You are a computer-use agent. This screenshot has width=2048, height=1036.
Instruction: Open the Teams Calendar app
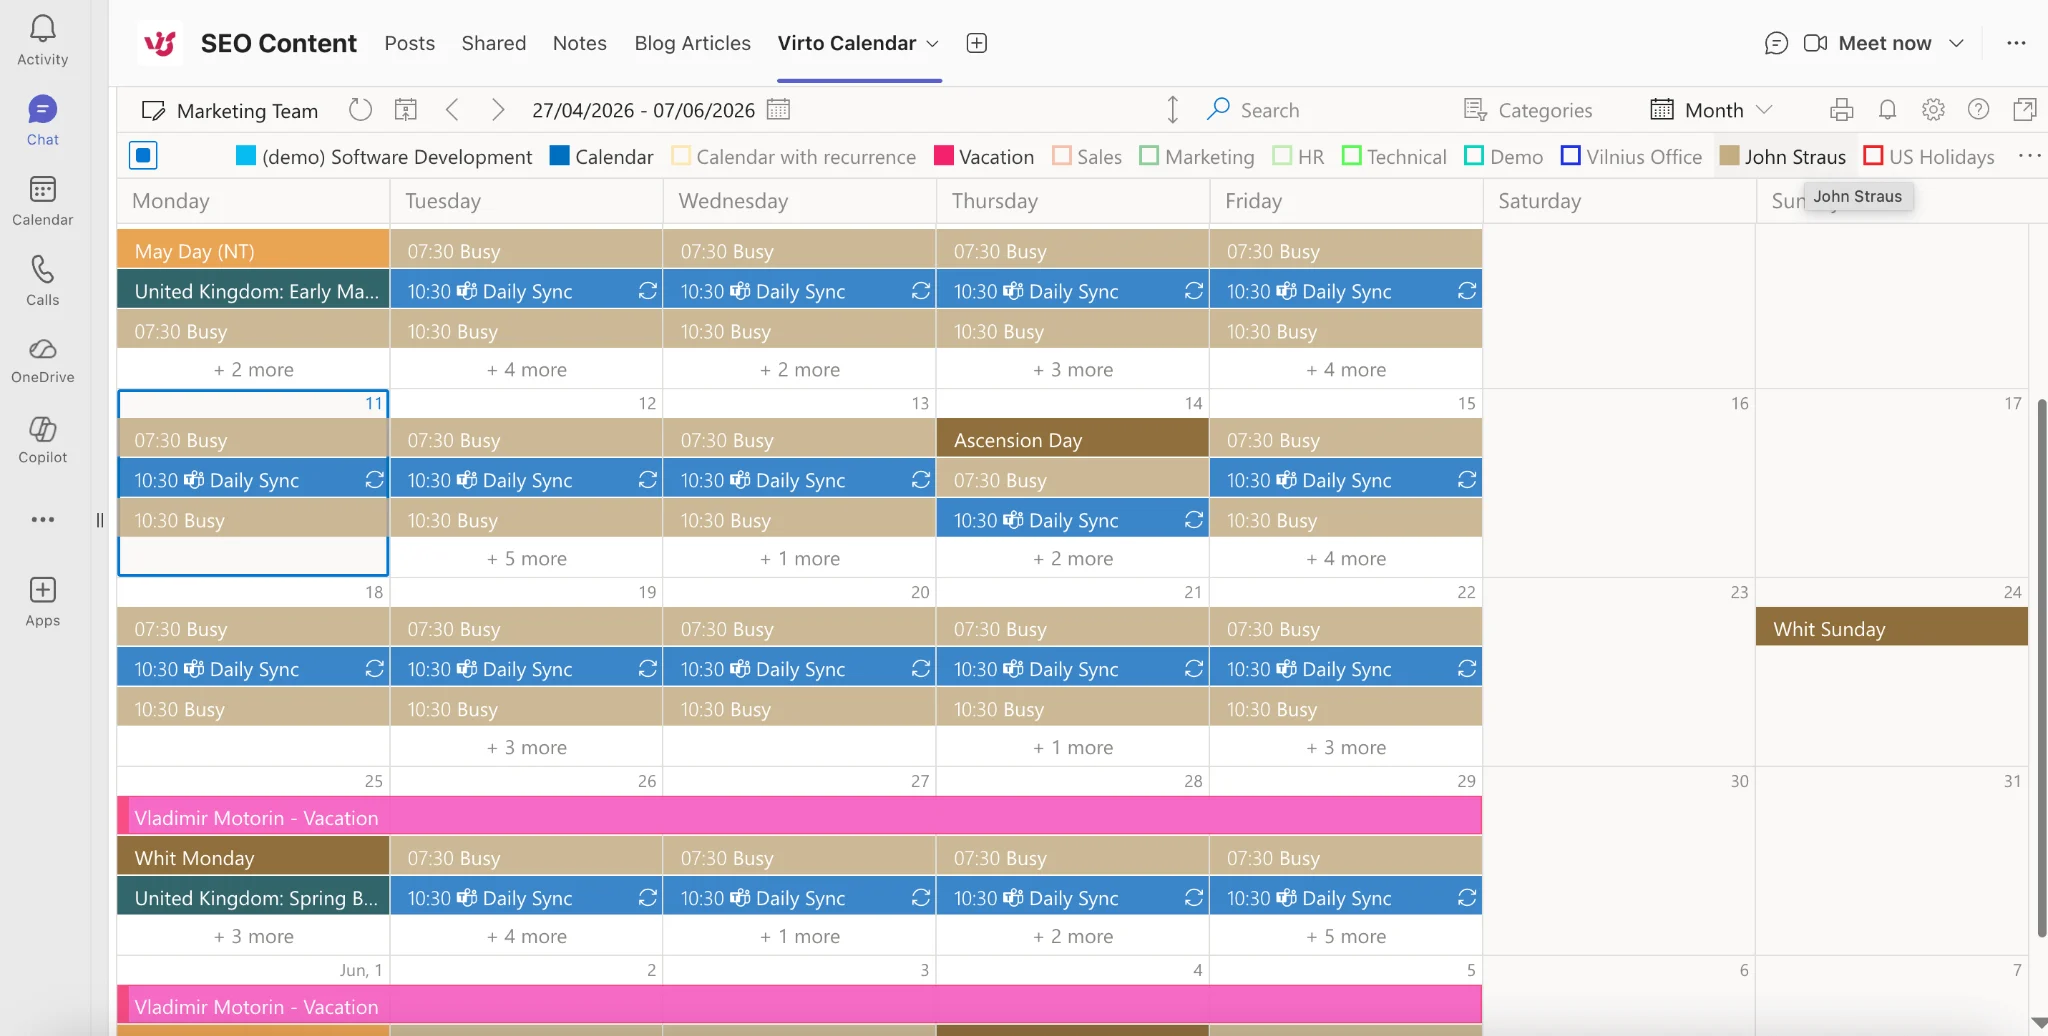[42, 200]
